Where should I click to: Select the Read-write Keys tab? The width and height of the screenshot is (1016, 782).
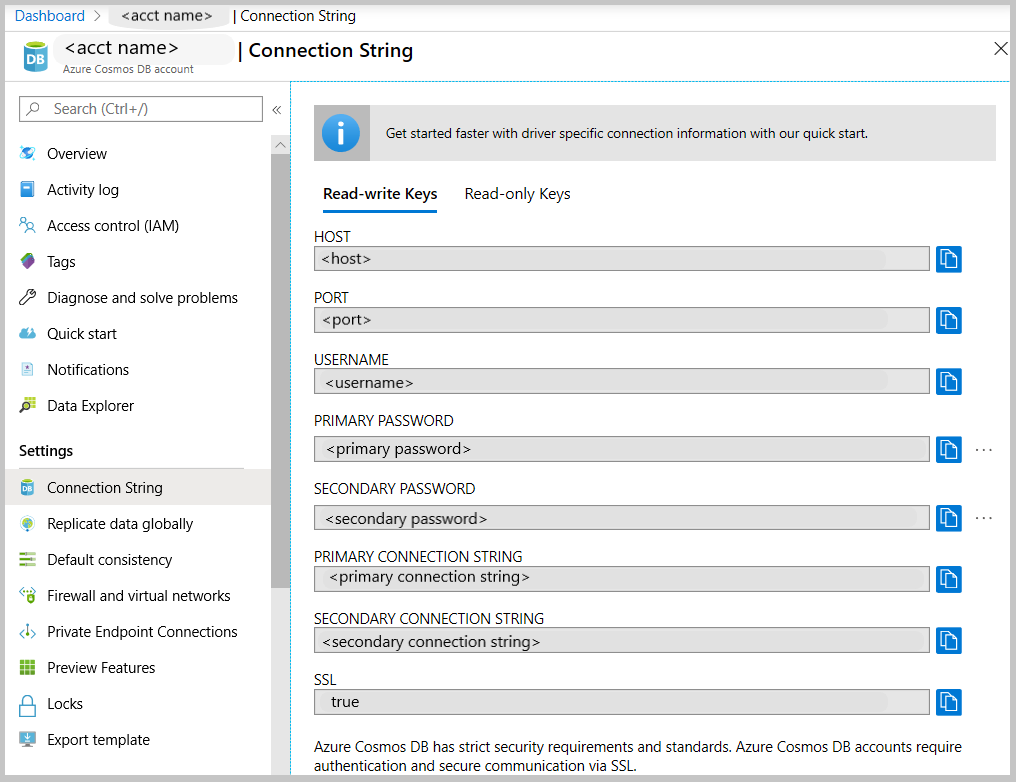tap(380, 193)
